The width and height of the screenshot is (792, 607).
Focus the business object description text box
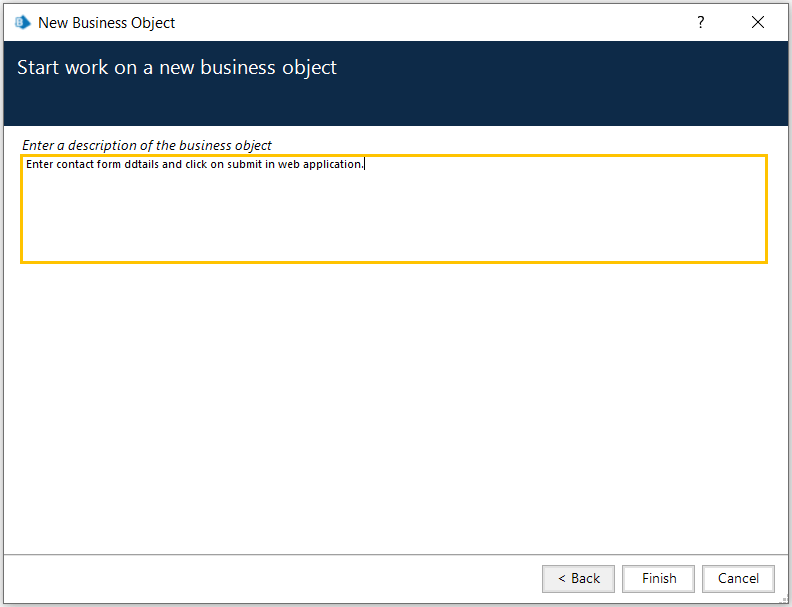coord(394,209)
